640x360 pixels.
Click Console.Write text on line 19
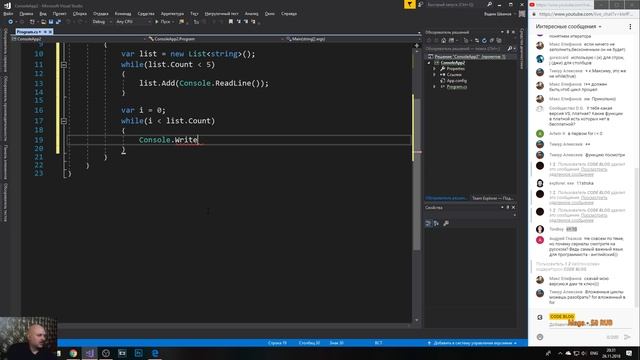tap(169, 140)
